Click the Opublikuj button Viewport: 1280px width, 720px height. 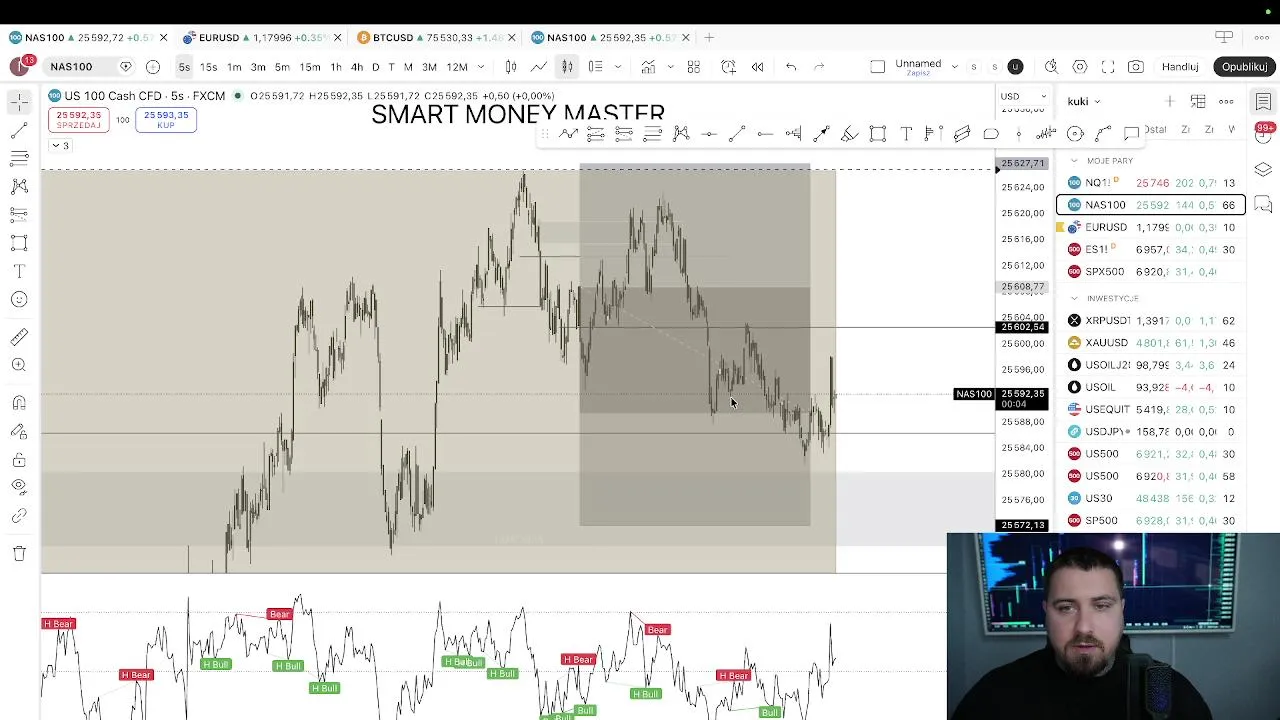tap(1244, 67)
